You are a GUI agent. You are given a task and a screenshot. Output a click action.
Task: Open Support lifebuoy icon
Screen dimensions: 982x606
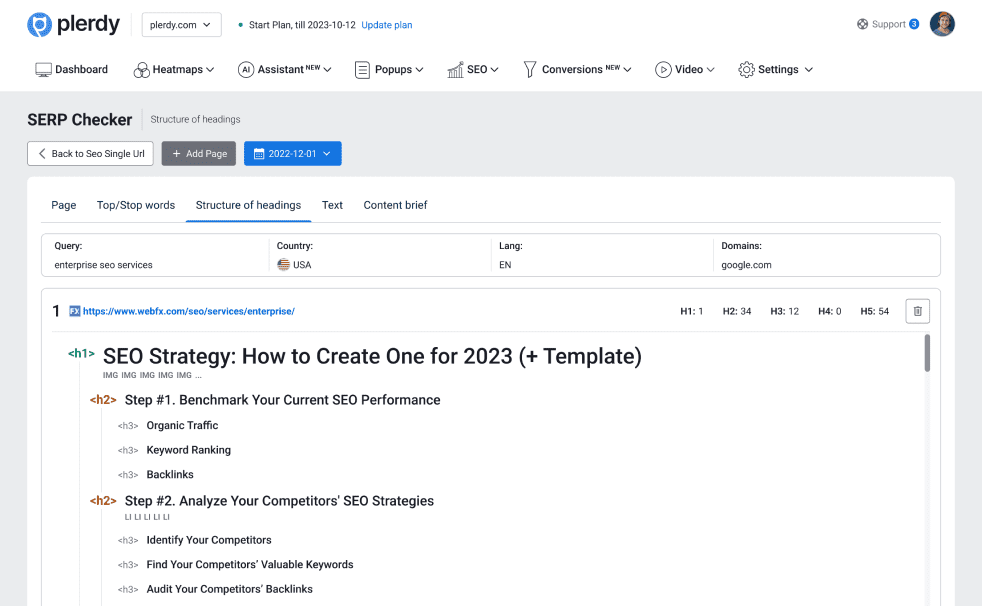(863, 25)
